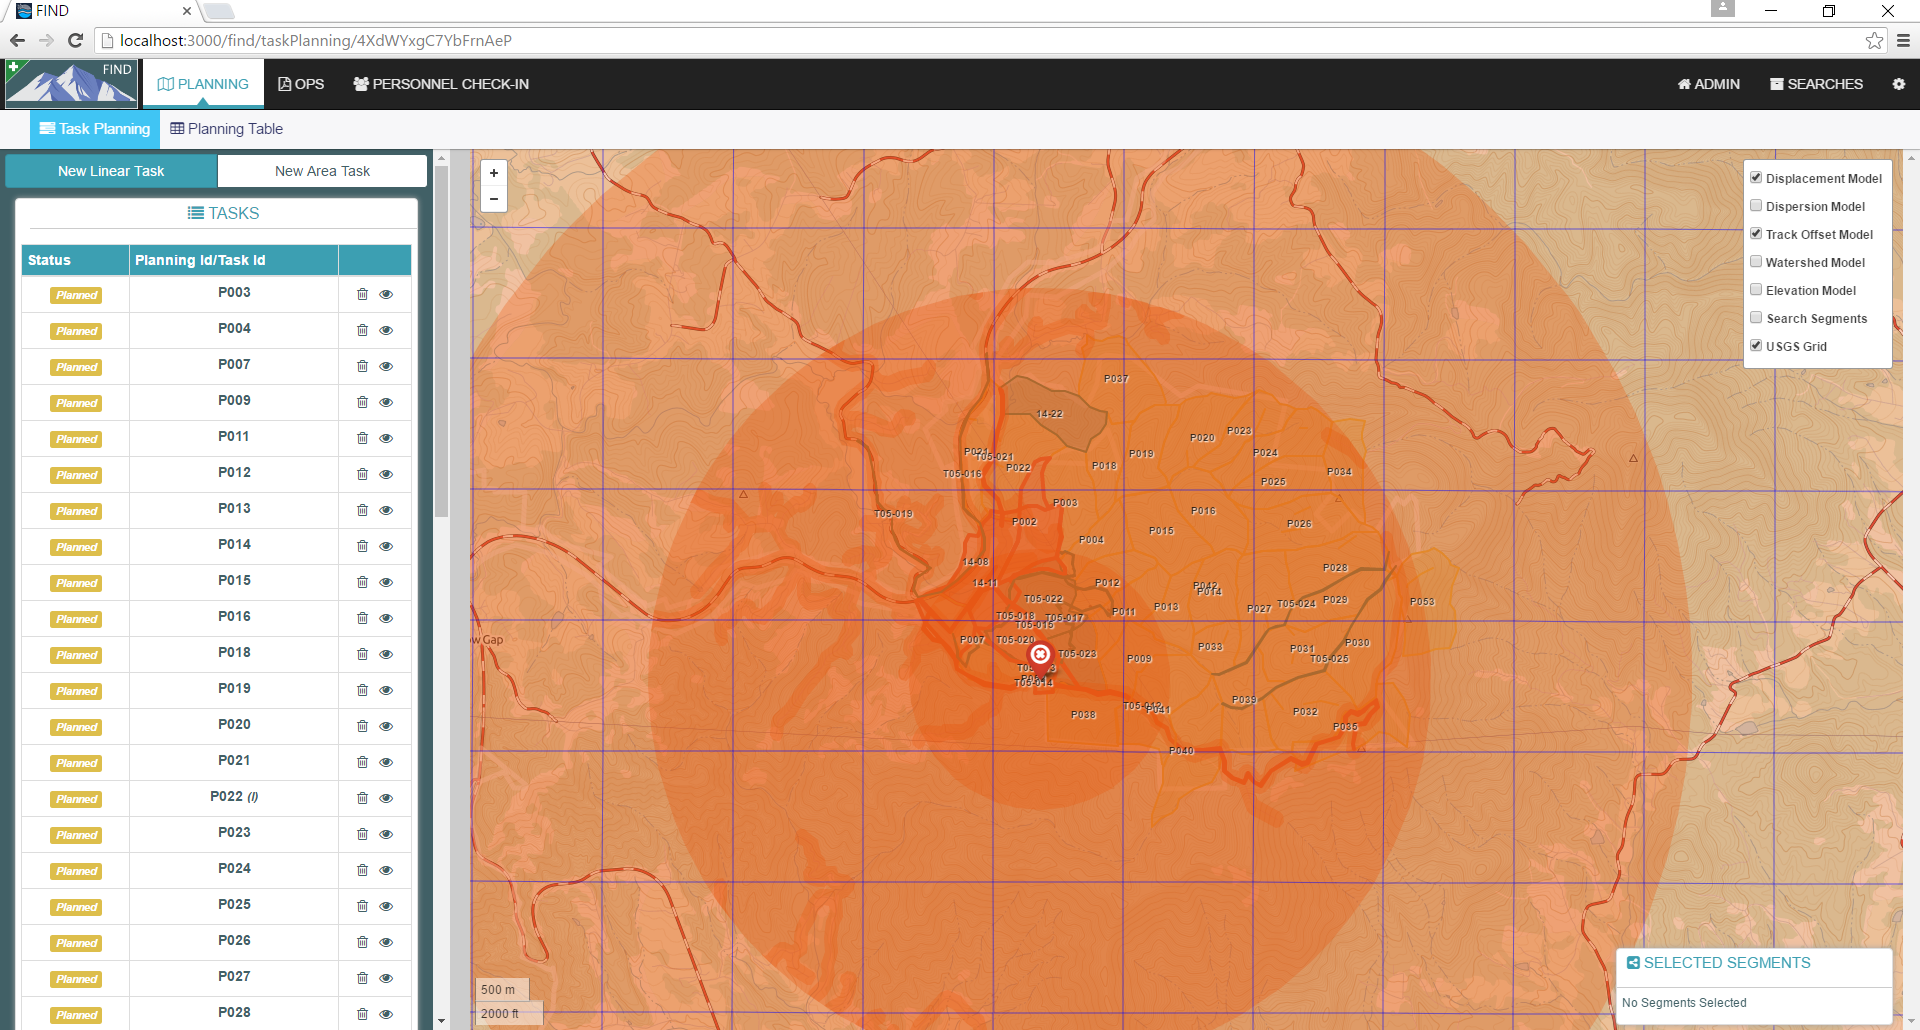The height and width of the screenshot is (1030, 1920).
Task: Click the sidebar scrollbar thumb
Action: point(441,340)
